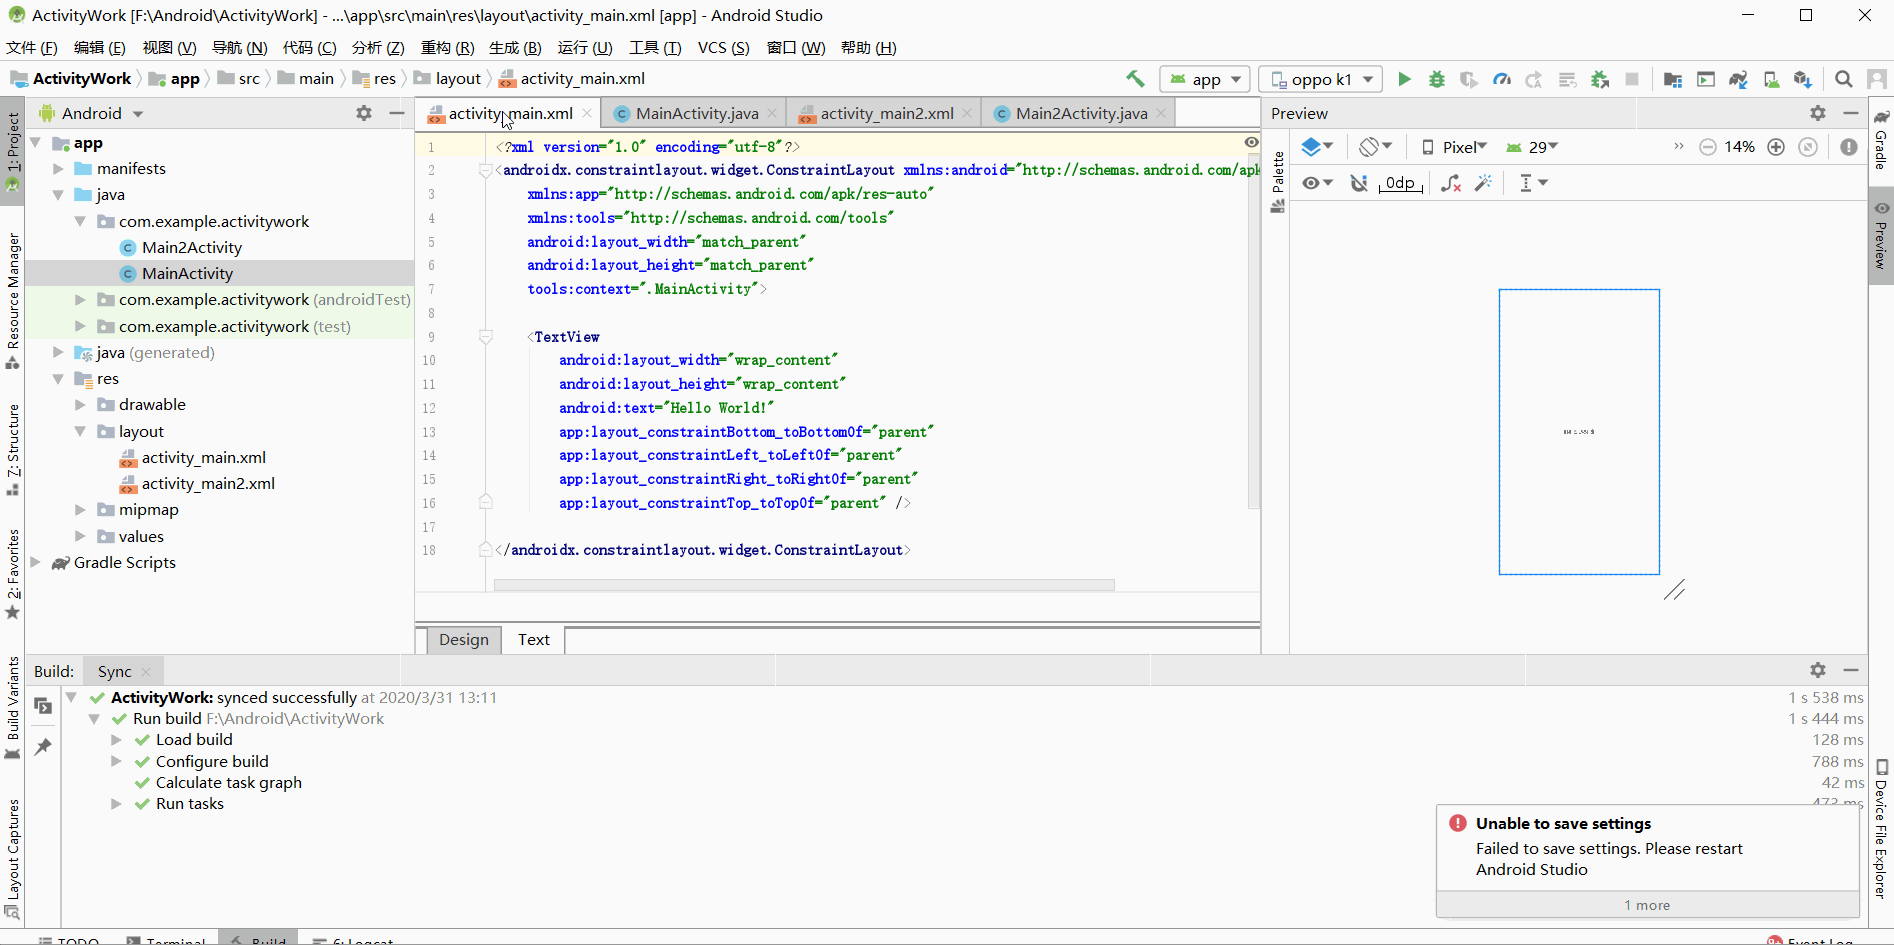Open the AVD Manager phone icon
The height and width of the screenshot is (945, 1894).
pos(1771,79)
